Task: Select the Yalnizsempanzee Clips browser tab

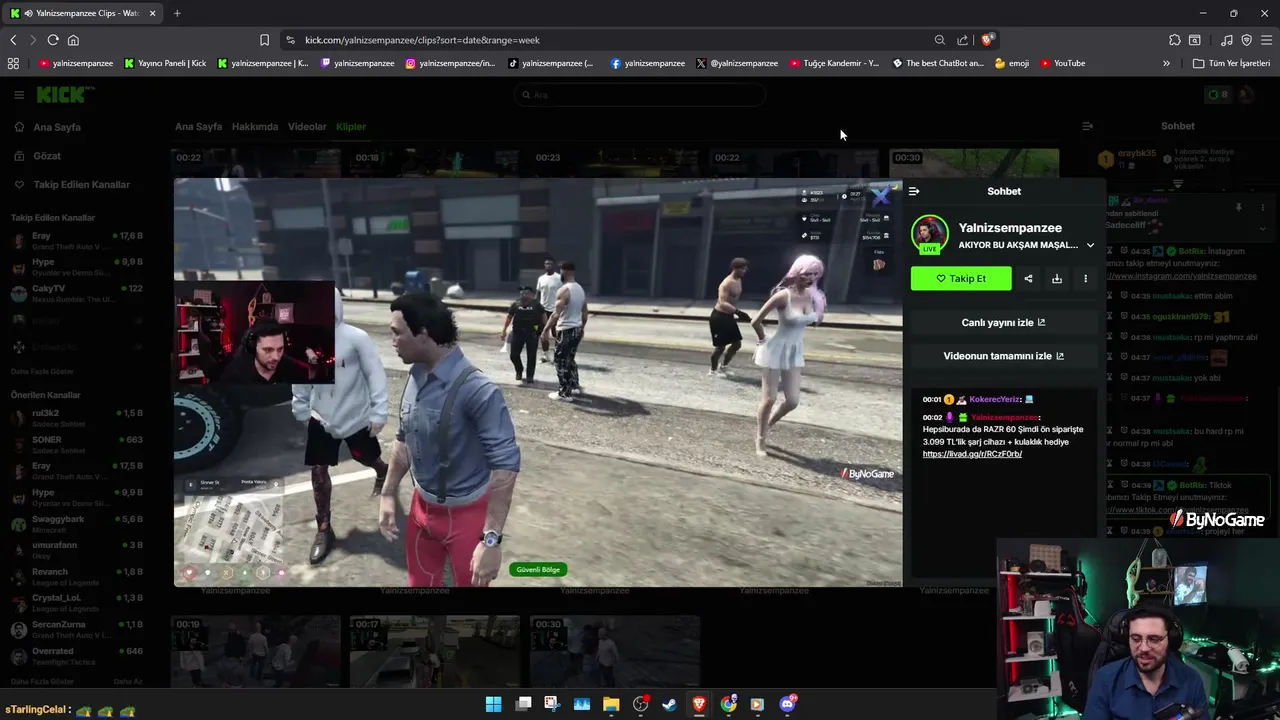Action: point(83,13)
